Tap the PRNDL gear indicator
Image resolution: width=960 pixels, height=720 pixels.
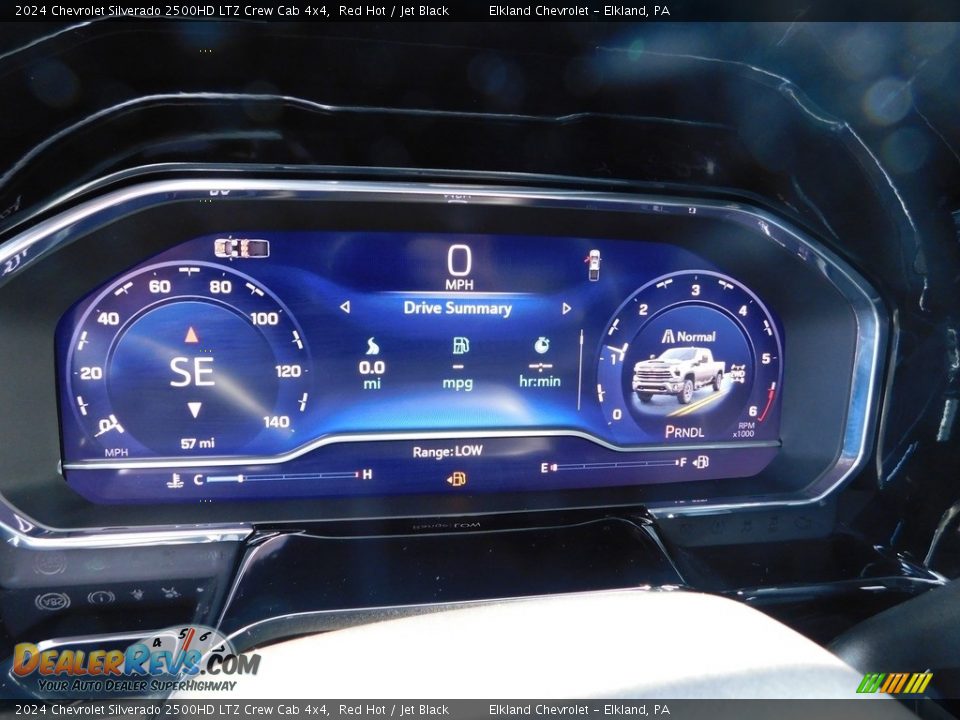[684, 432]
